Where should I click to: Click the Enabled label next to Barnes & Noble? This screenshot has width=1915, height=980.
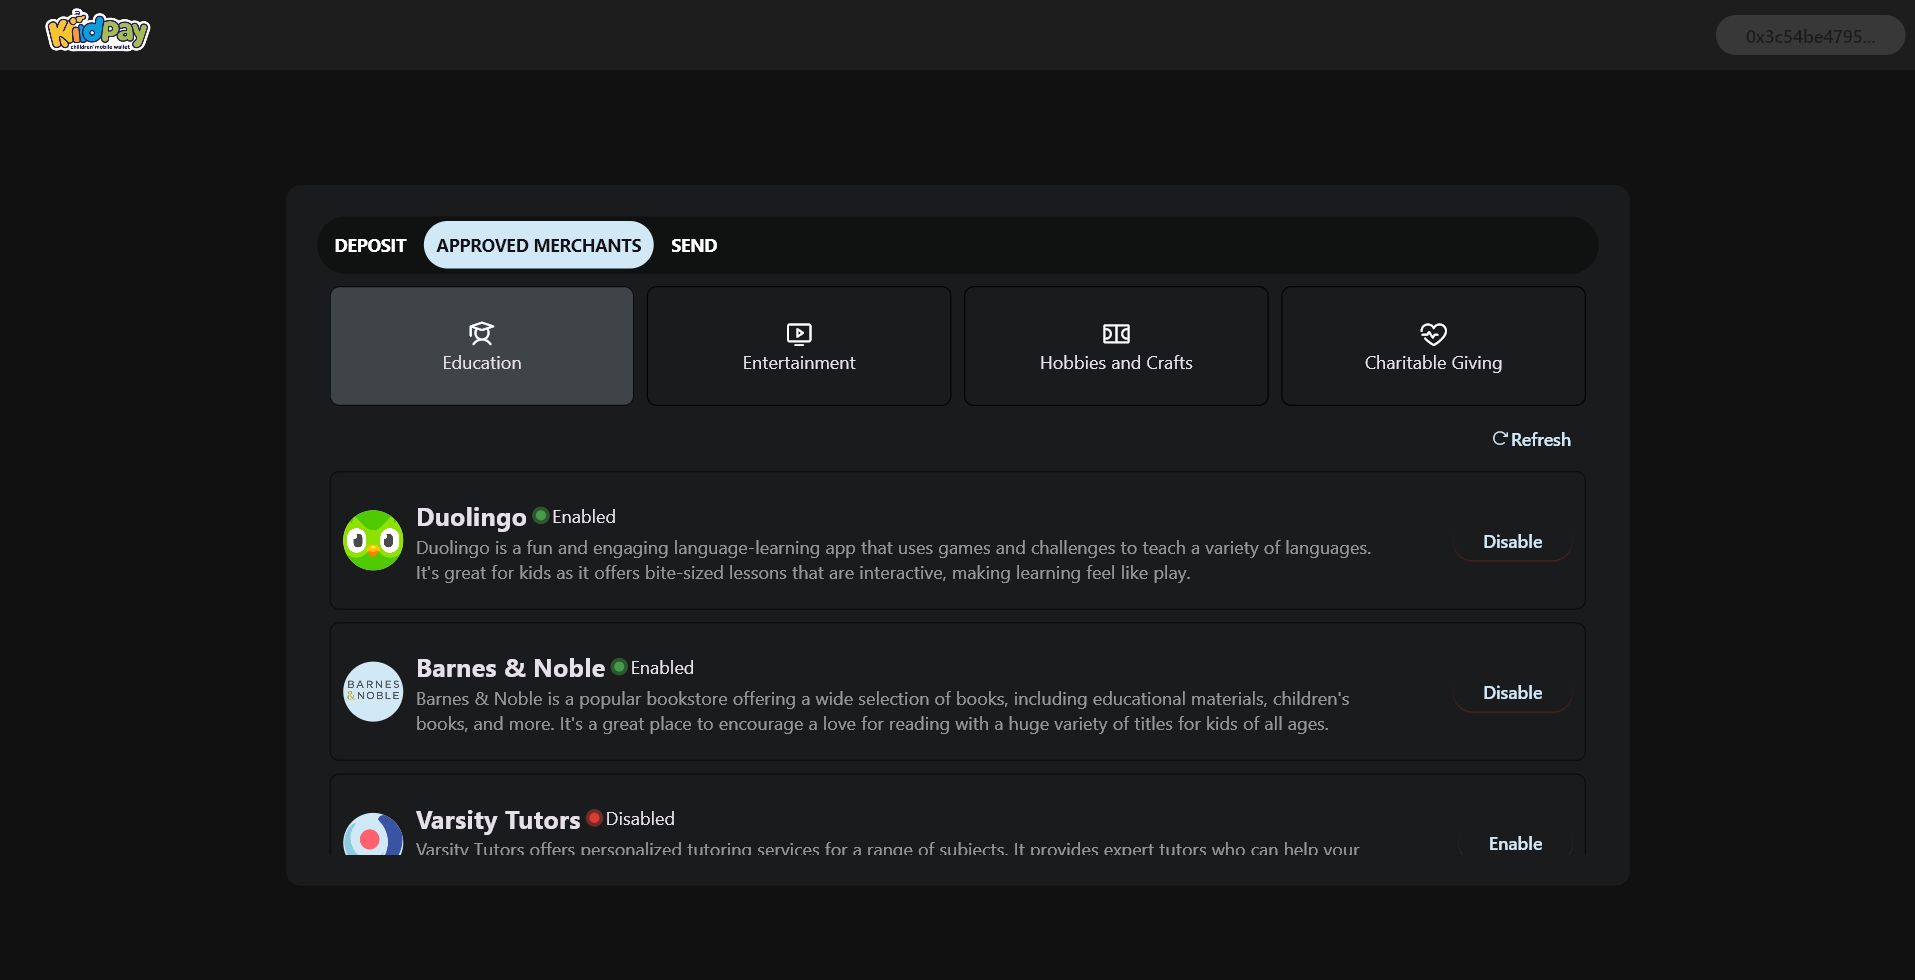click(x=662, y=668)
